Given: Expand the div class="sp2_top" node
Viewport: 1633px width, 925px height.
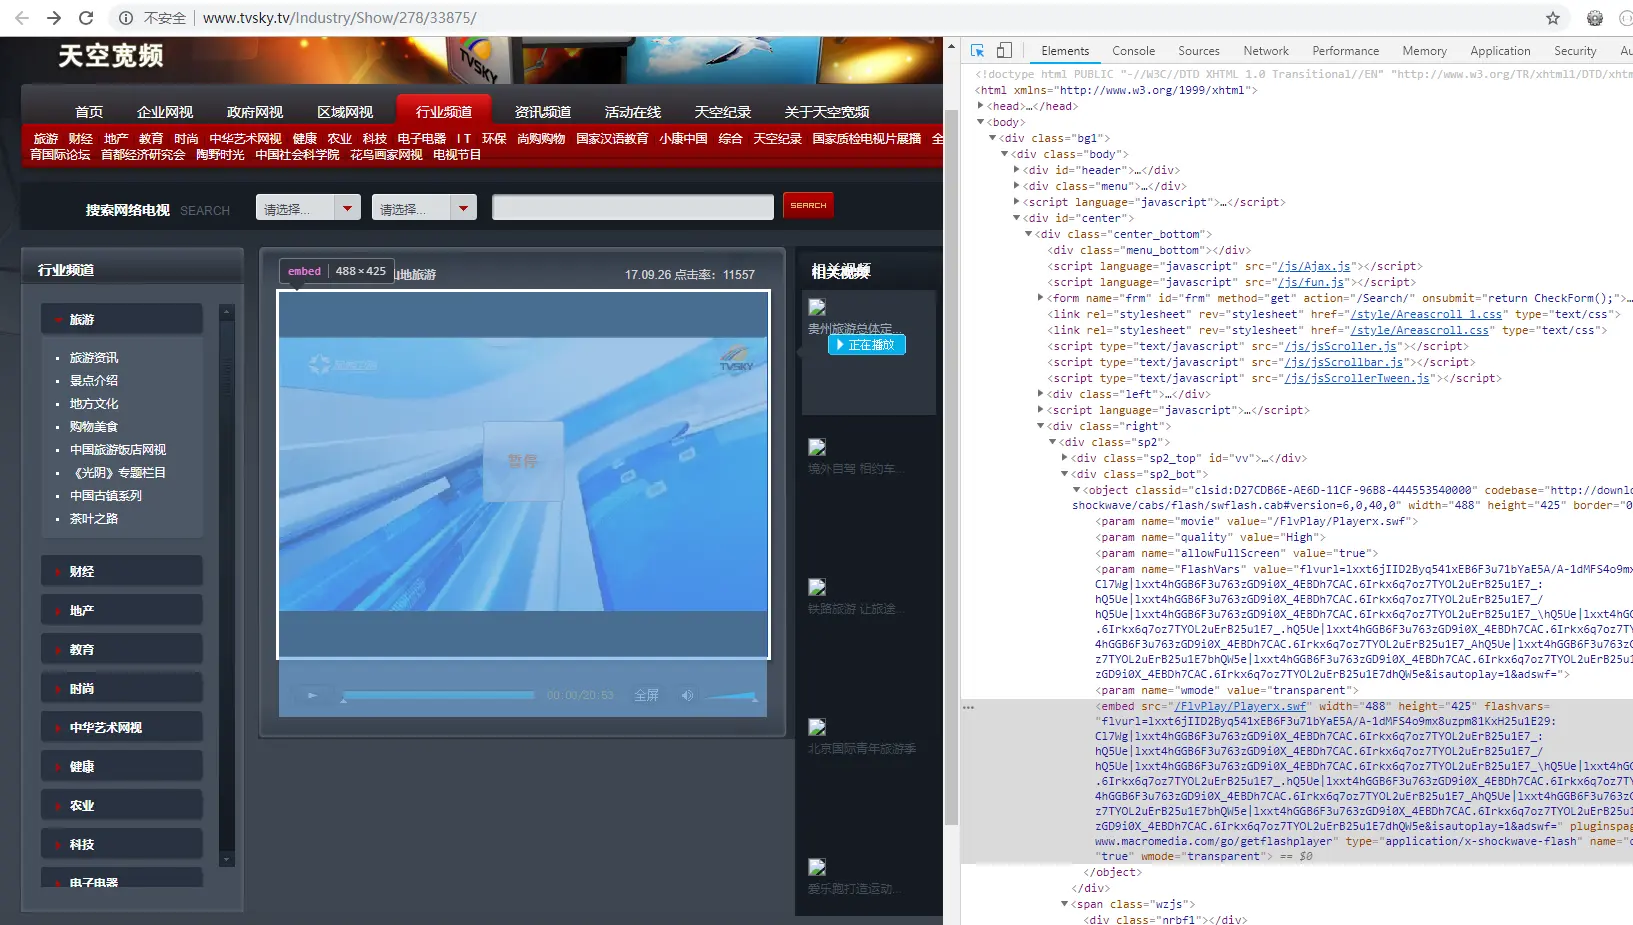Looking at the screenshot, I should pyautogui.click(x=1065, y=458).
